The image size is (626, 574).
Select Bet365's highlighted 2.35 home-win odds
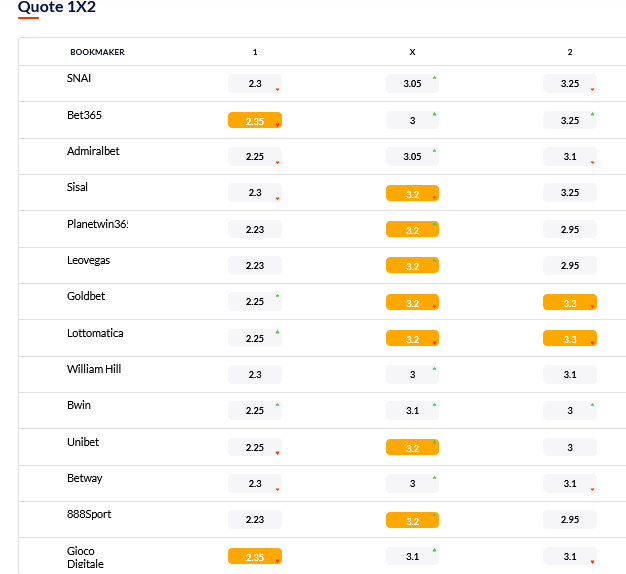click(255, 121)
